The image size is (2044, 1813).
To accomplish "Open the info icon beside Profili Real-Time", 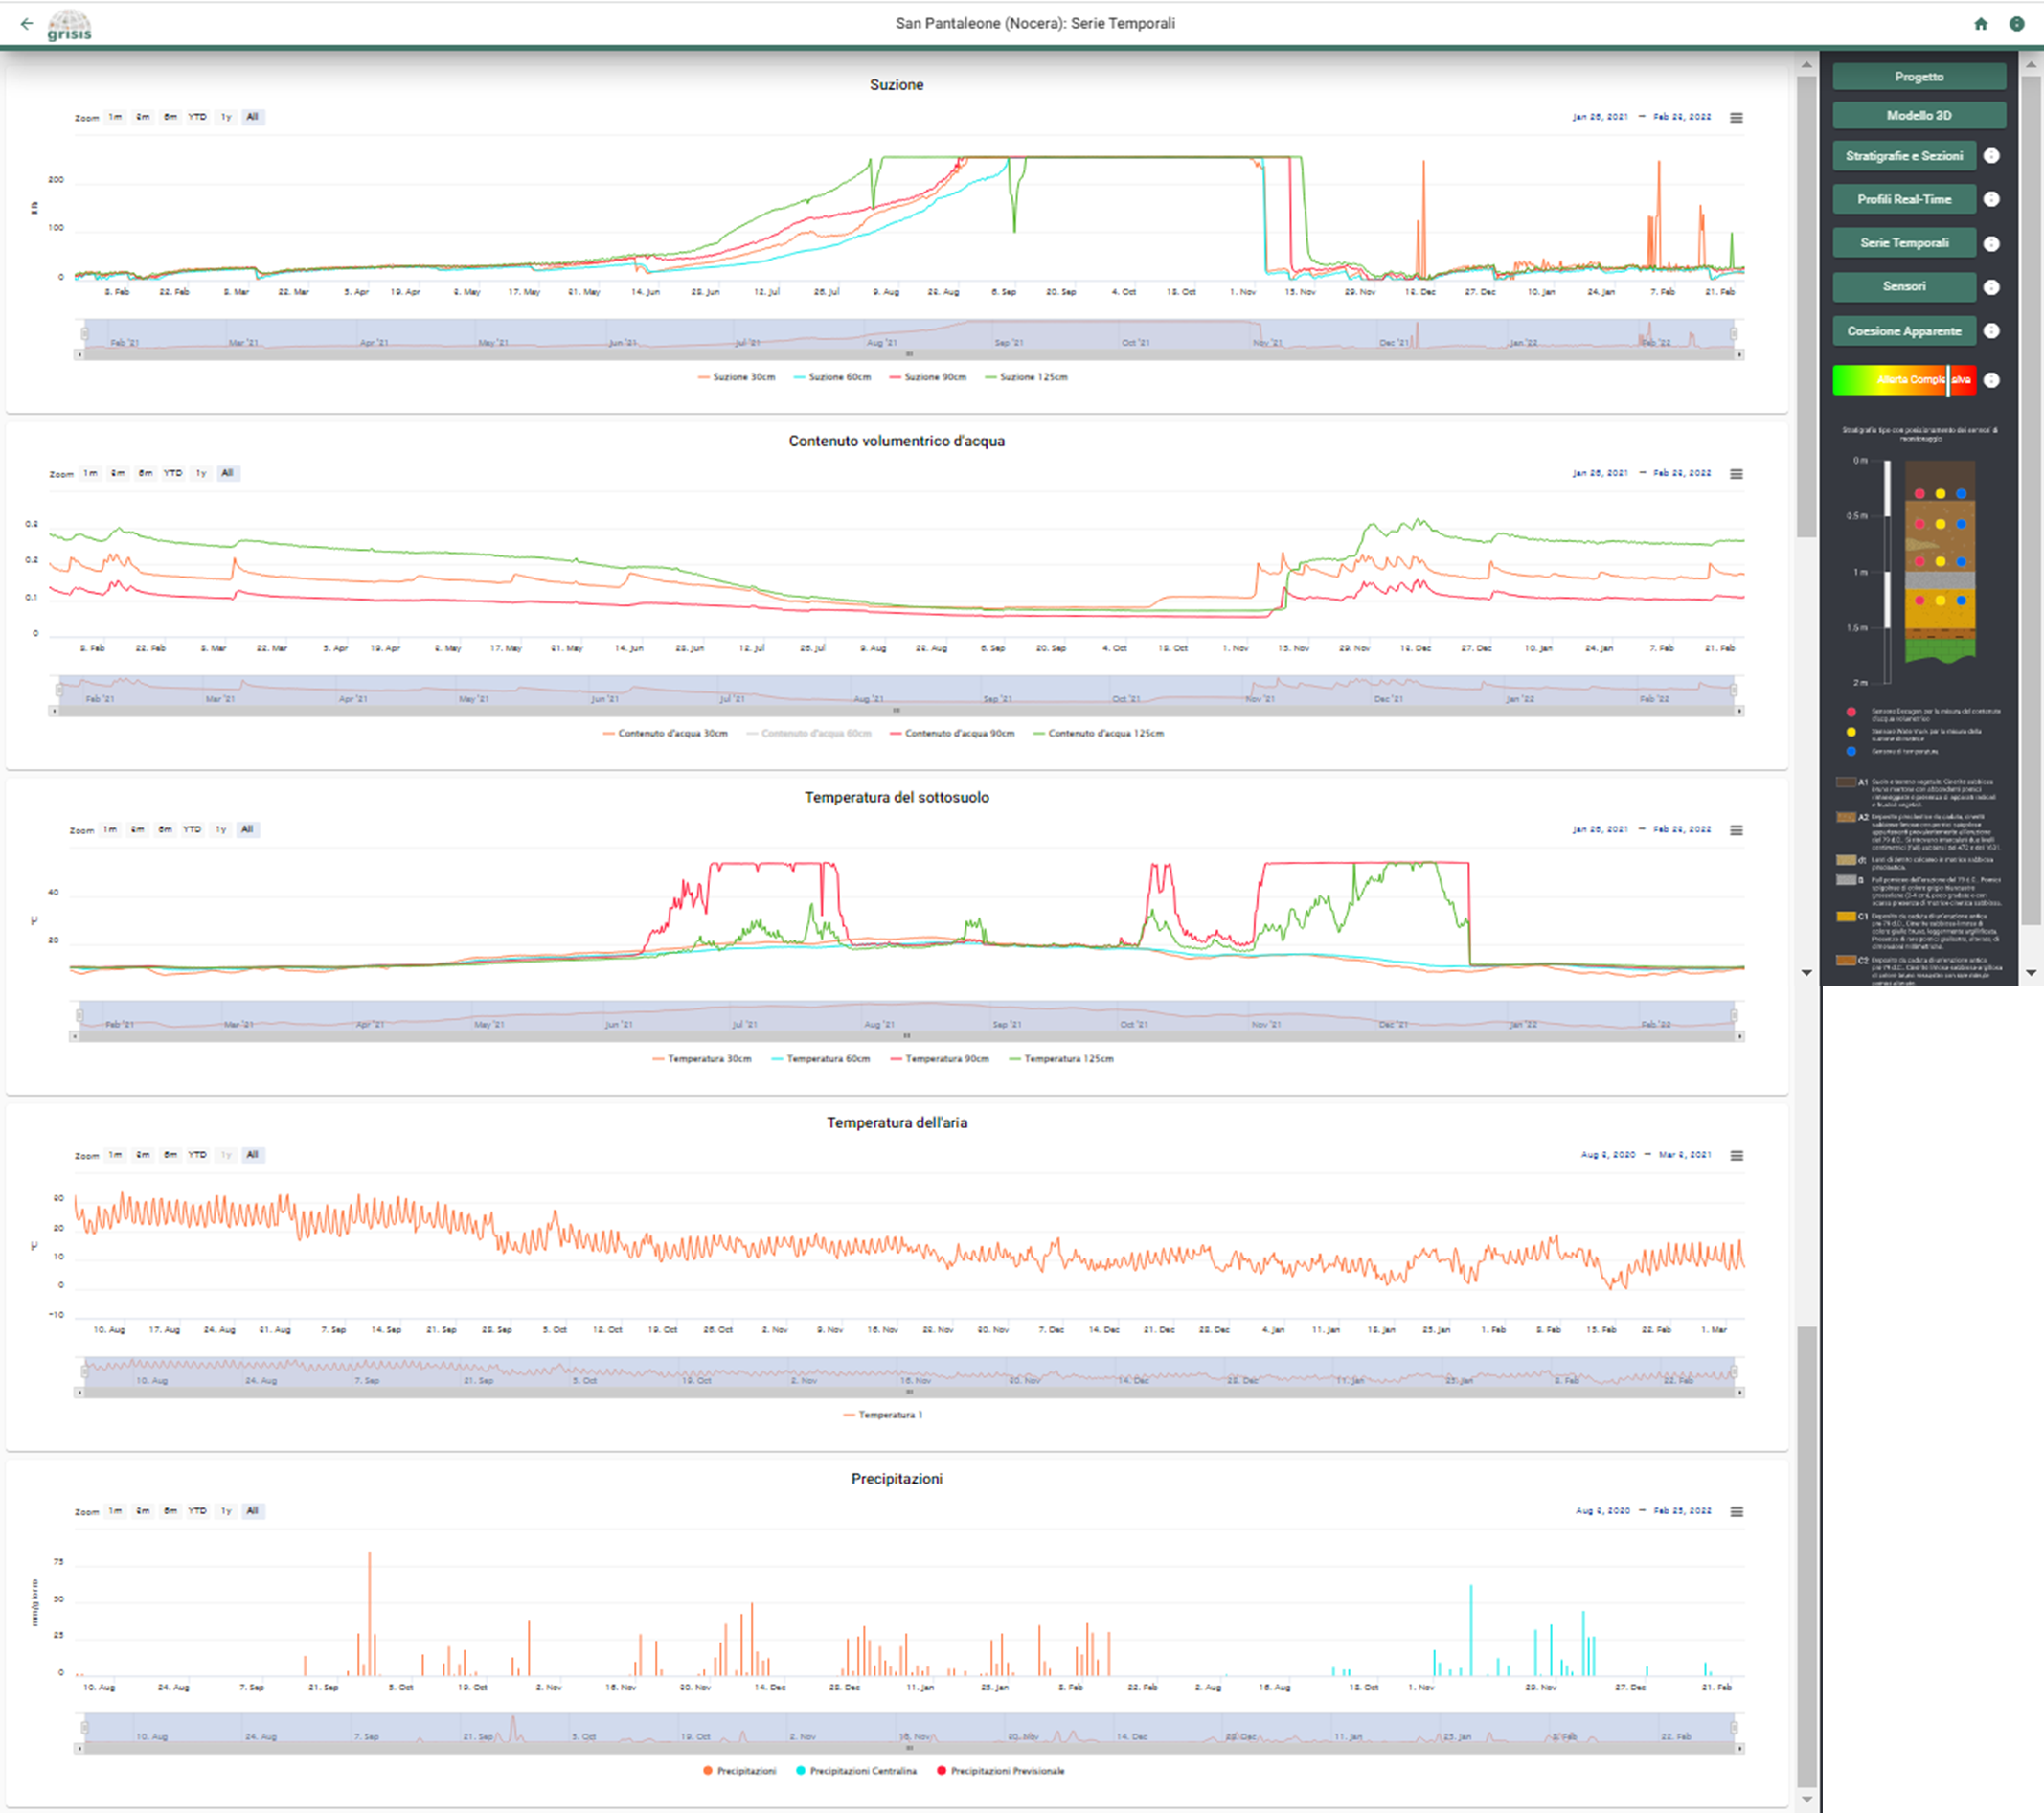I will pyautogui.click(x=1991, y=199).
